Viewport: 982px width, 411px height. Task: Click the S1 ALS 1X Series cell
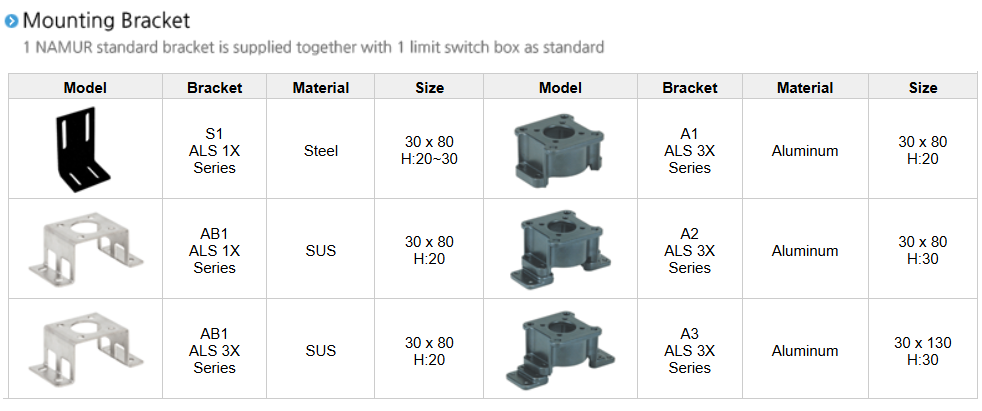coord(214,151)
